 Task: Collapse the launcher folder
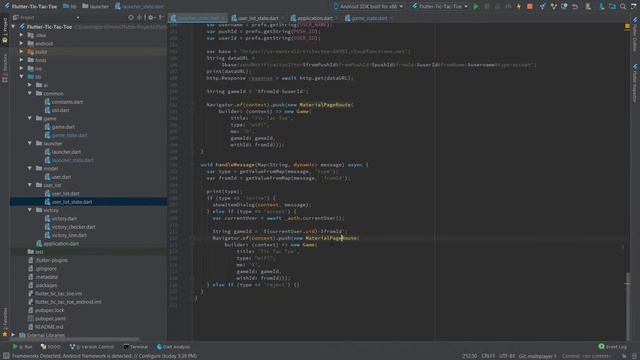30,143
